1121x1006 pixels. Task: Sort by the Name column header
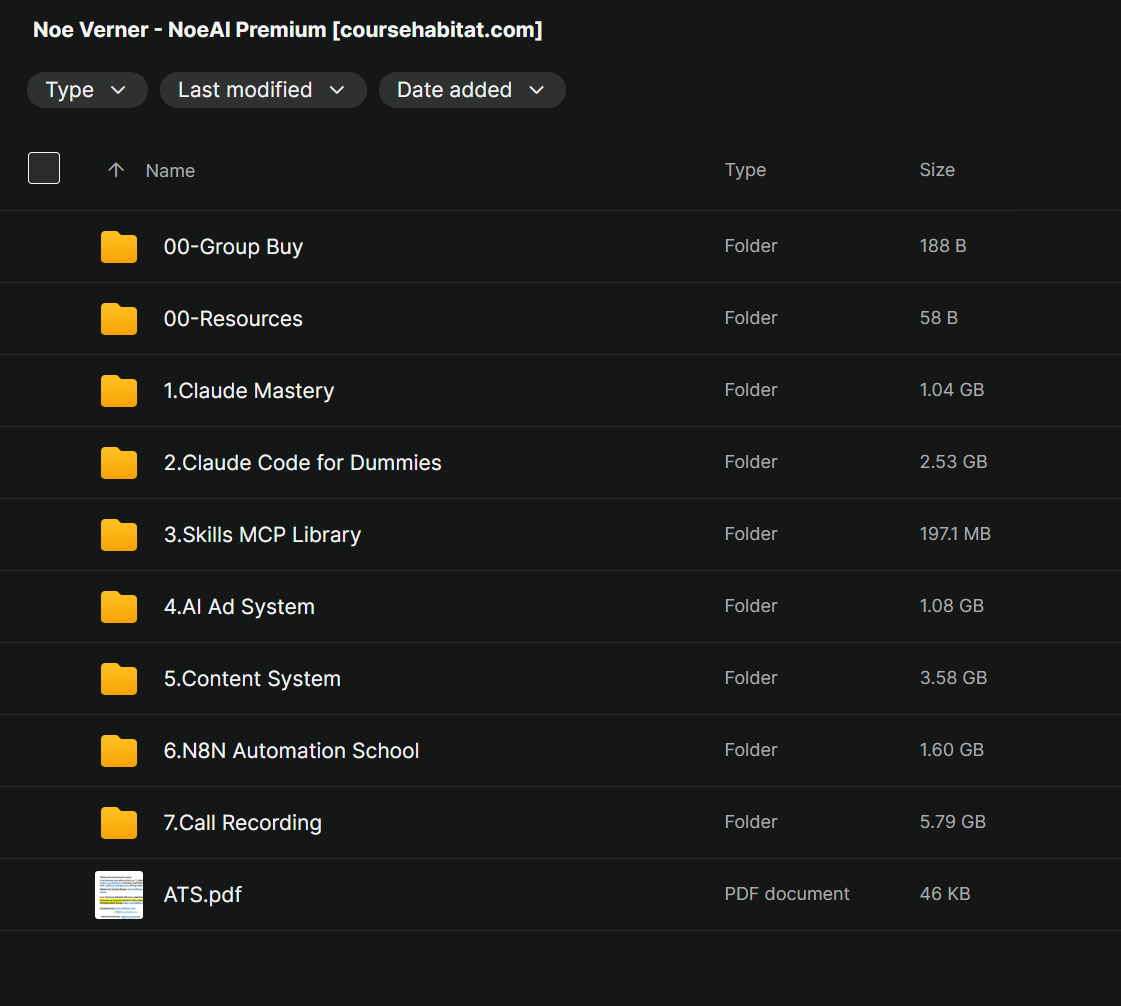170,171
